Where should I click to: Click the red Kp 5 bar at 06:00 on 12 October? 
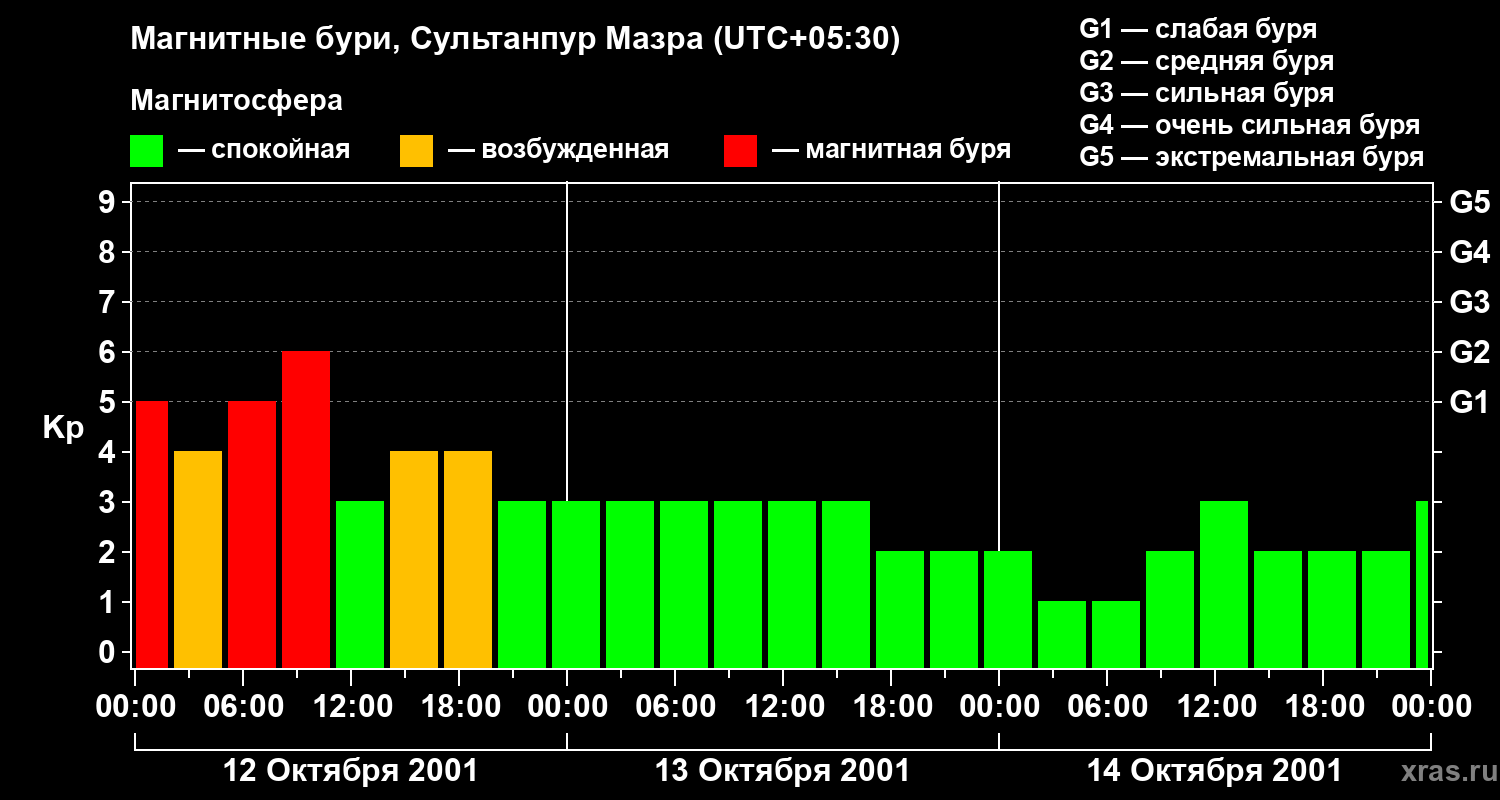[x=252, y=534]
